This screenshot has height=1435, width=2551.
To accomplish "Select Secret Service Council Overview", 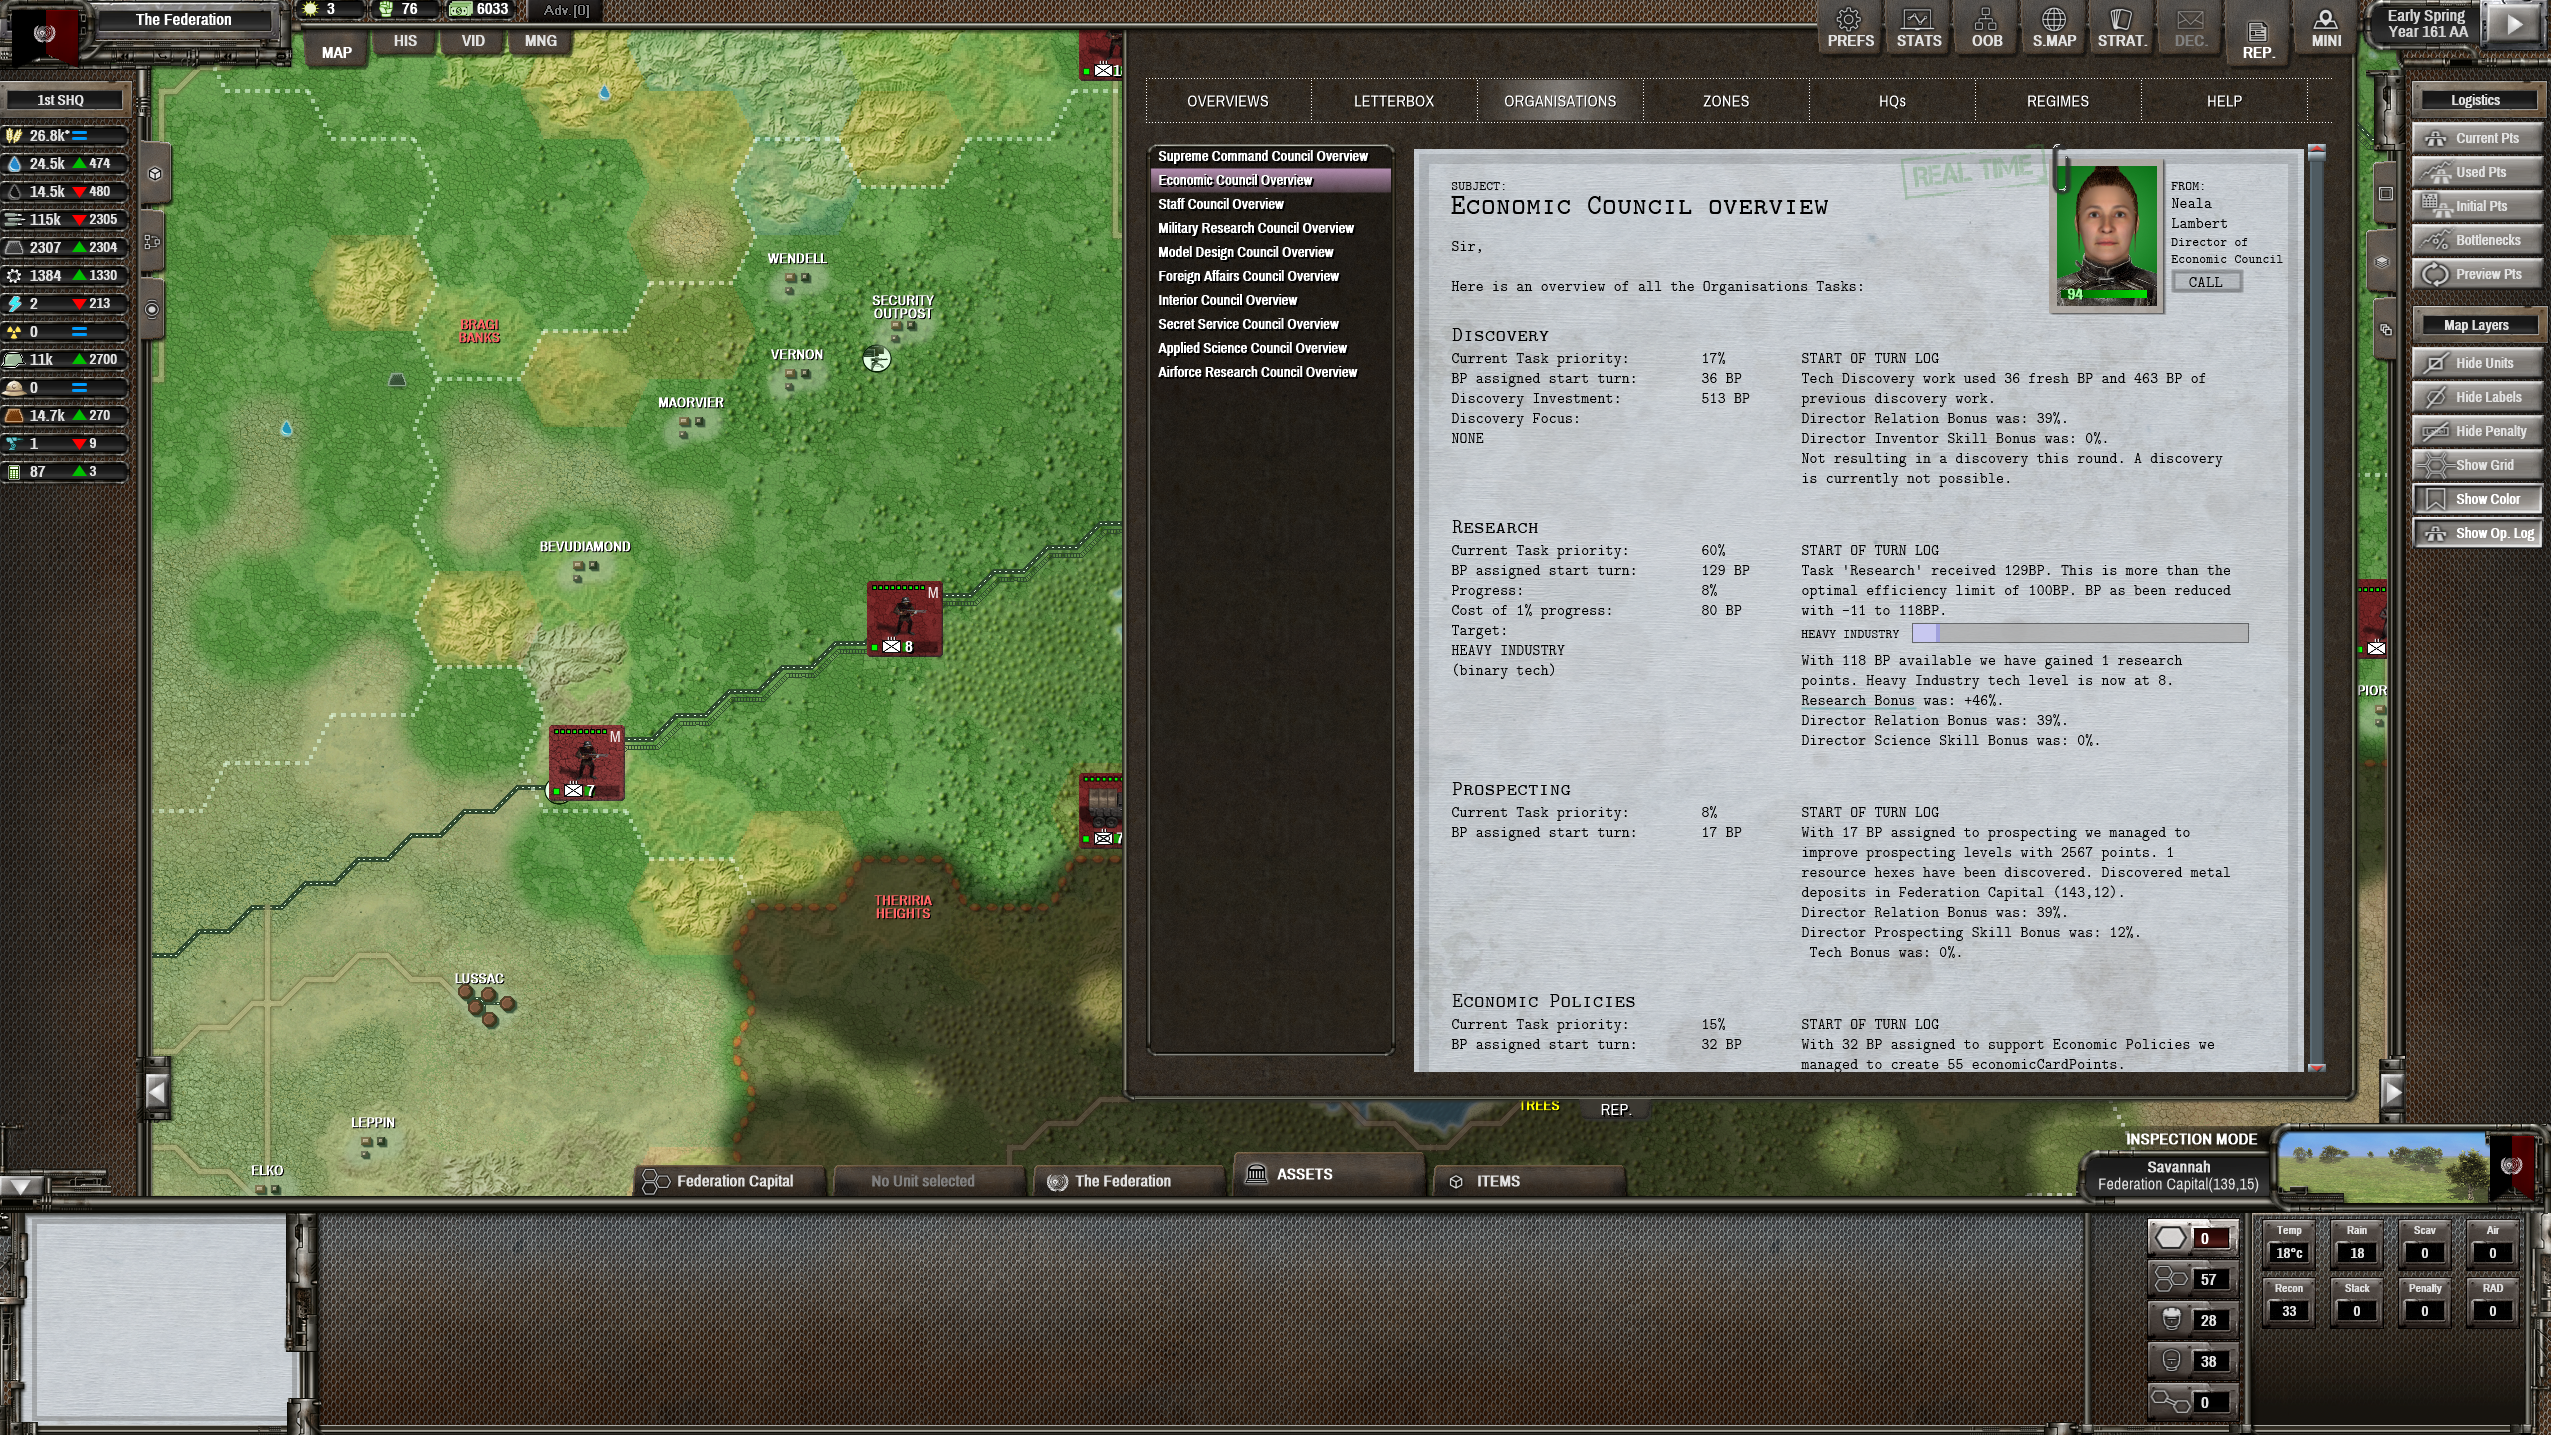I will tap(1270, 324).
